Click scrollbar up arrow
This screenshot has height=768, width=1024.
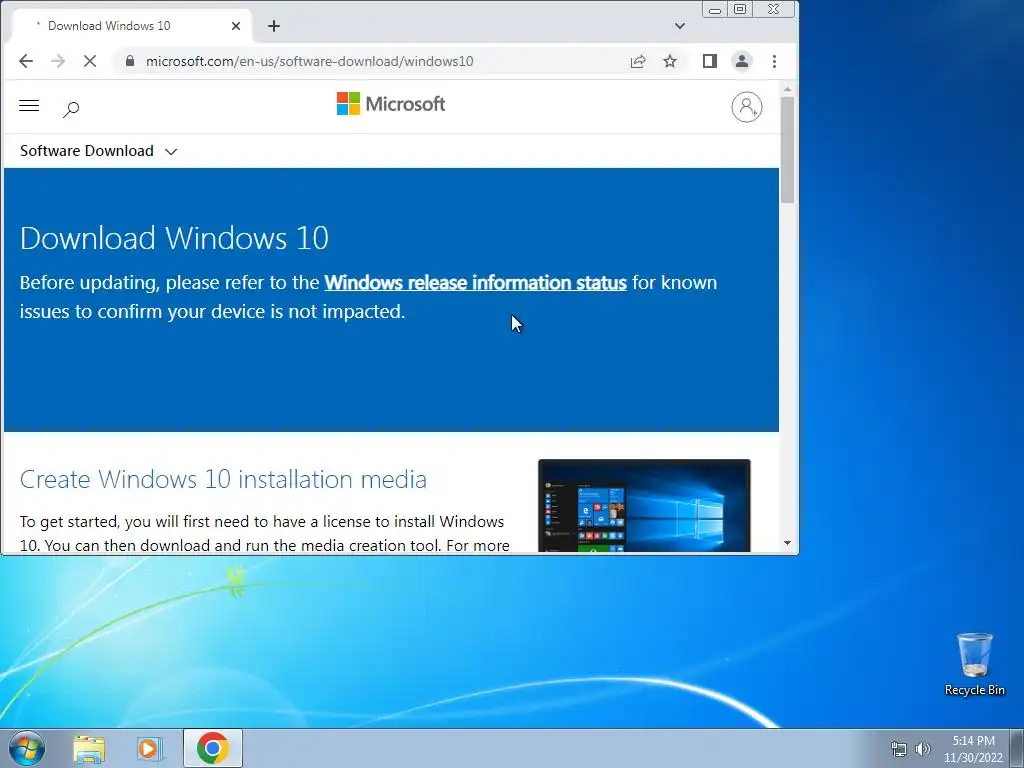click(x=788, y=89)
